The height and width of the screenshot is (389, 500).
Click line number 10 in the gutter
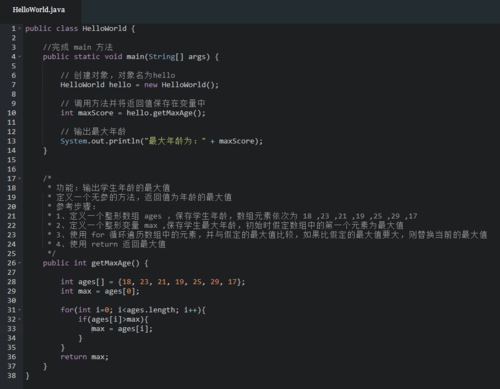12,113
